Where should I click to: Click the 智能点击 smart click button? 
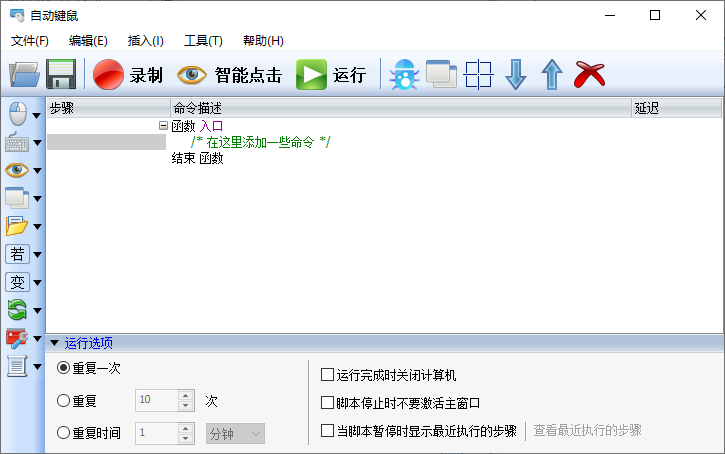pyautogui.click(x=229, y=74)
